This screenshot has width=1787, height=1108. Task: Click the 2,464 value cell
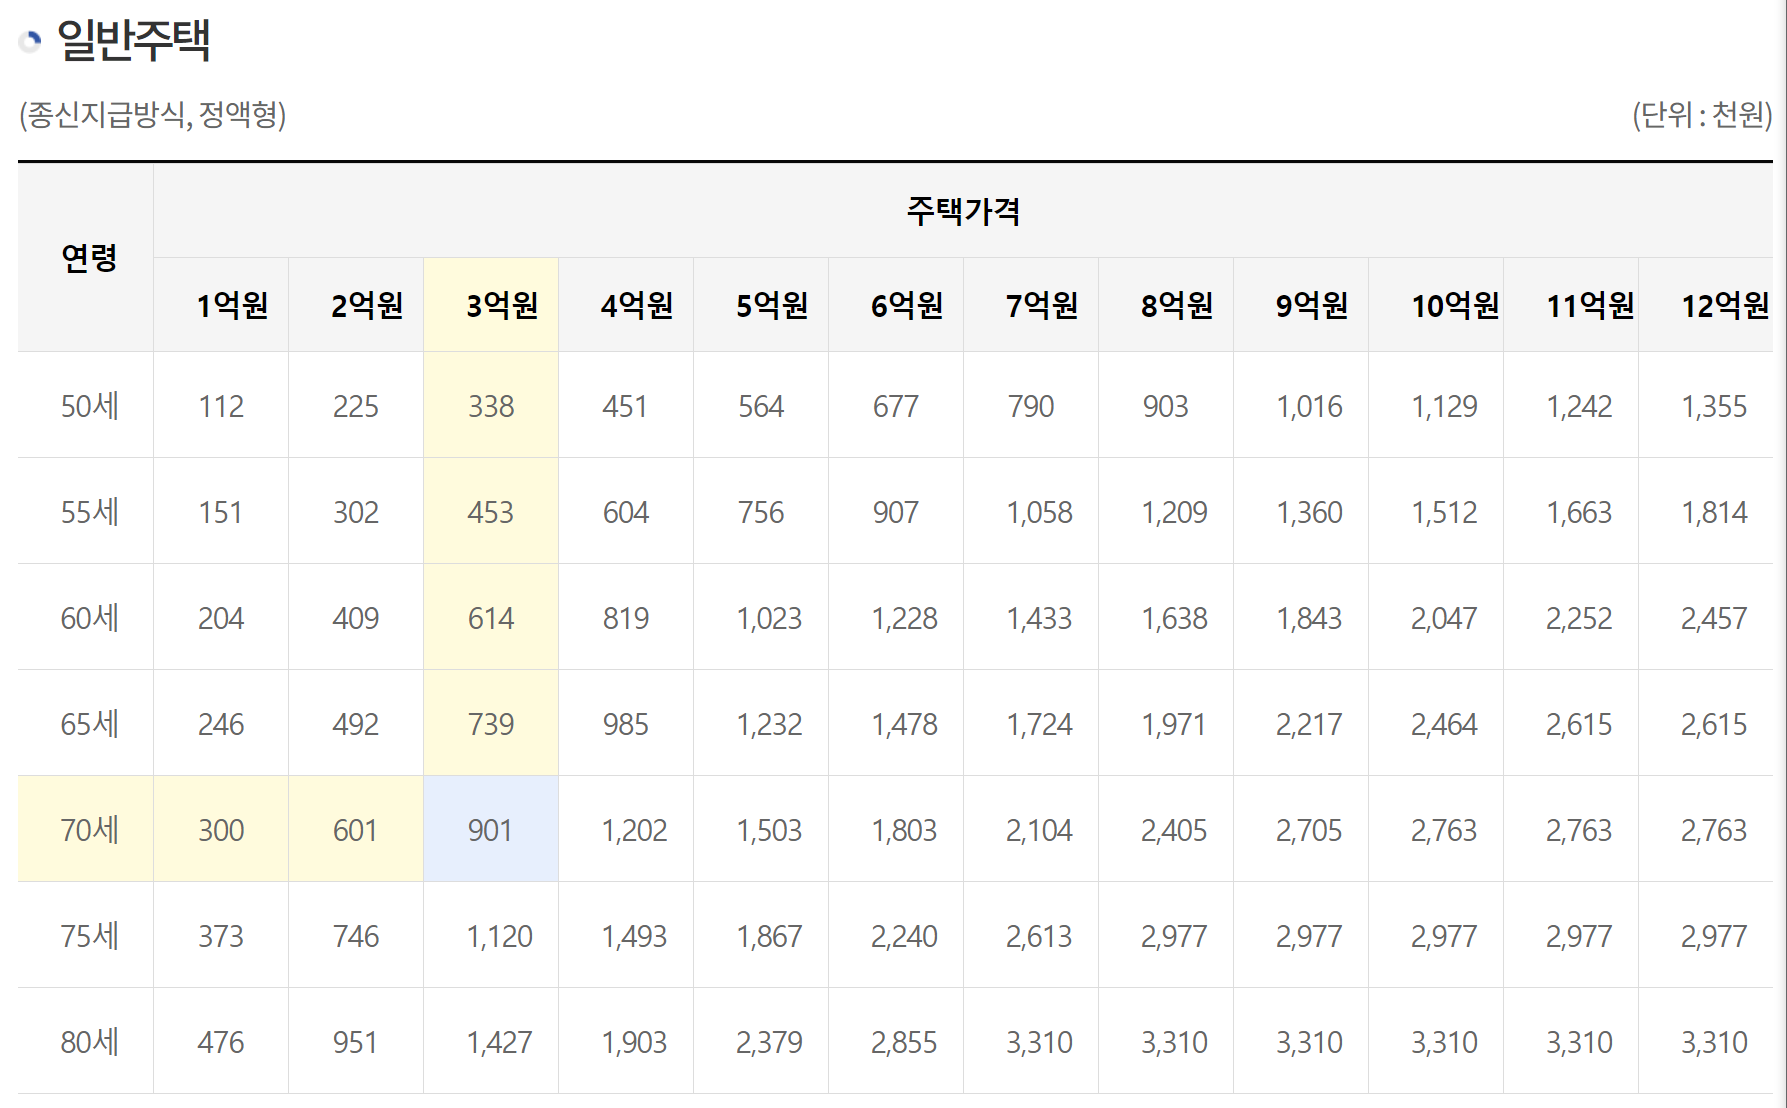pos(1436,723)
